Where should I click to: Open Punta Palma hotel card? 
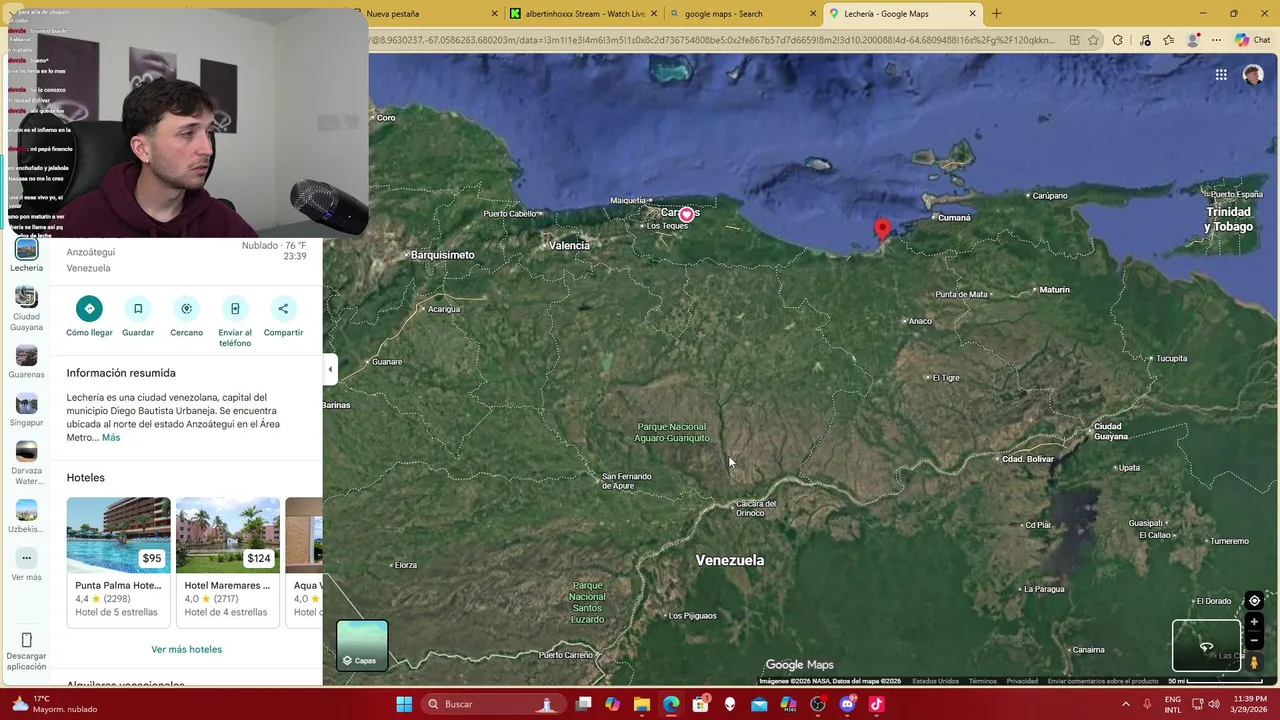118,561
